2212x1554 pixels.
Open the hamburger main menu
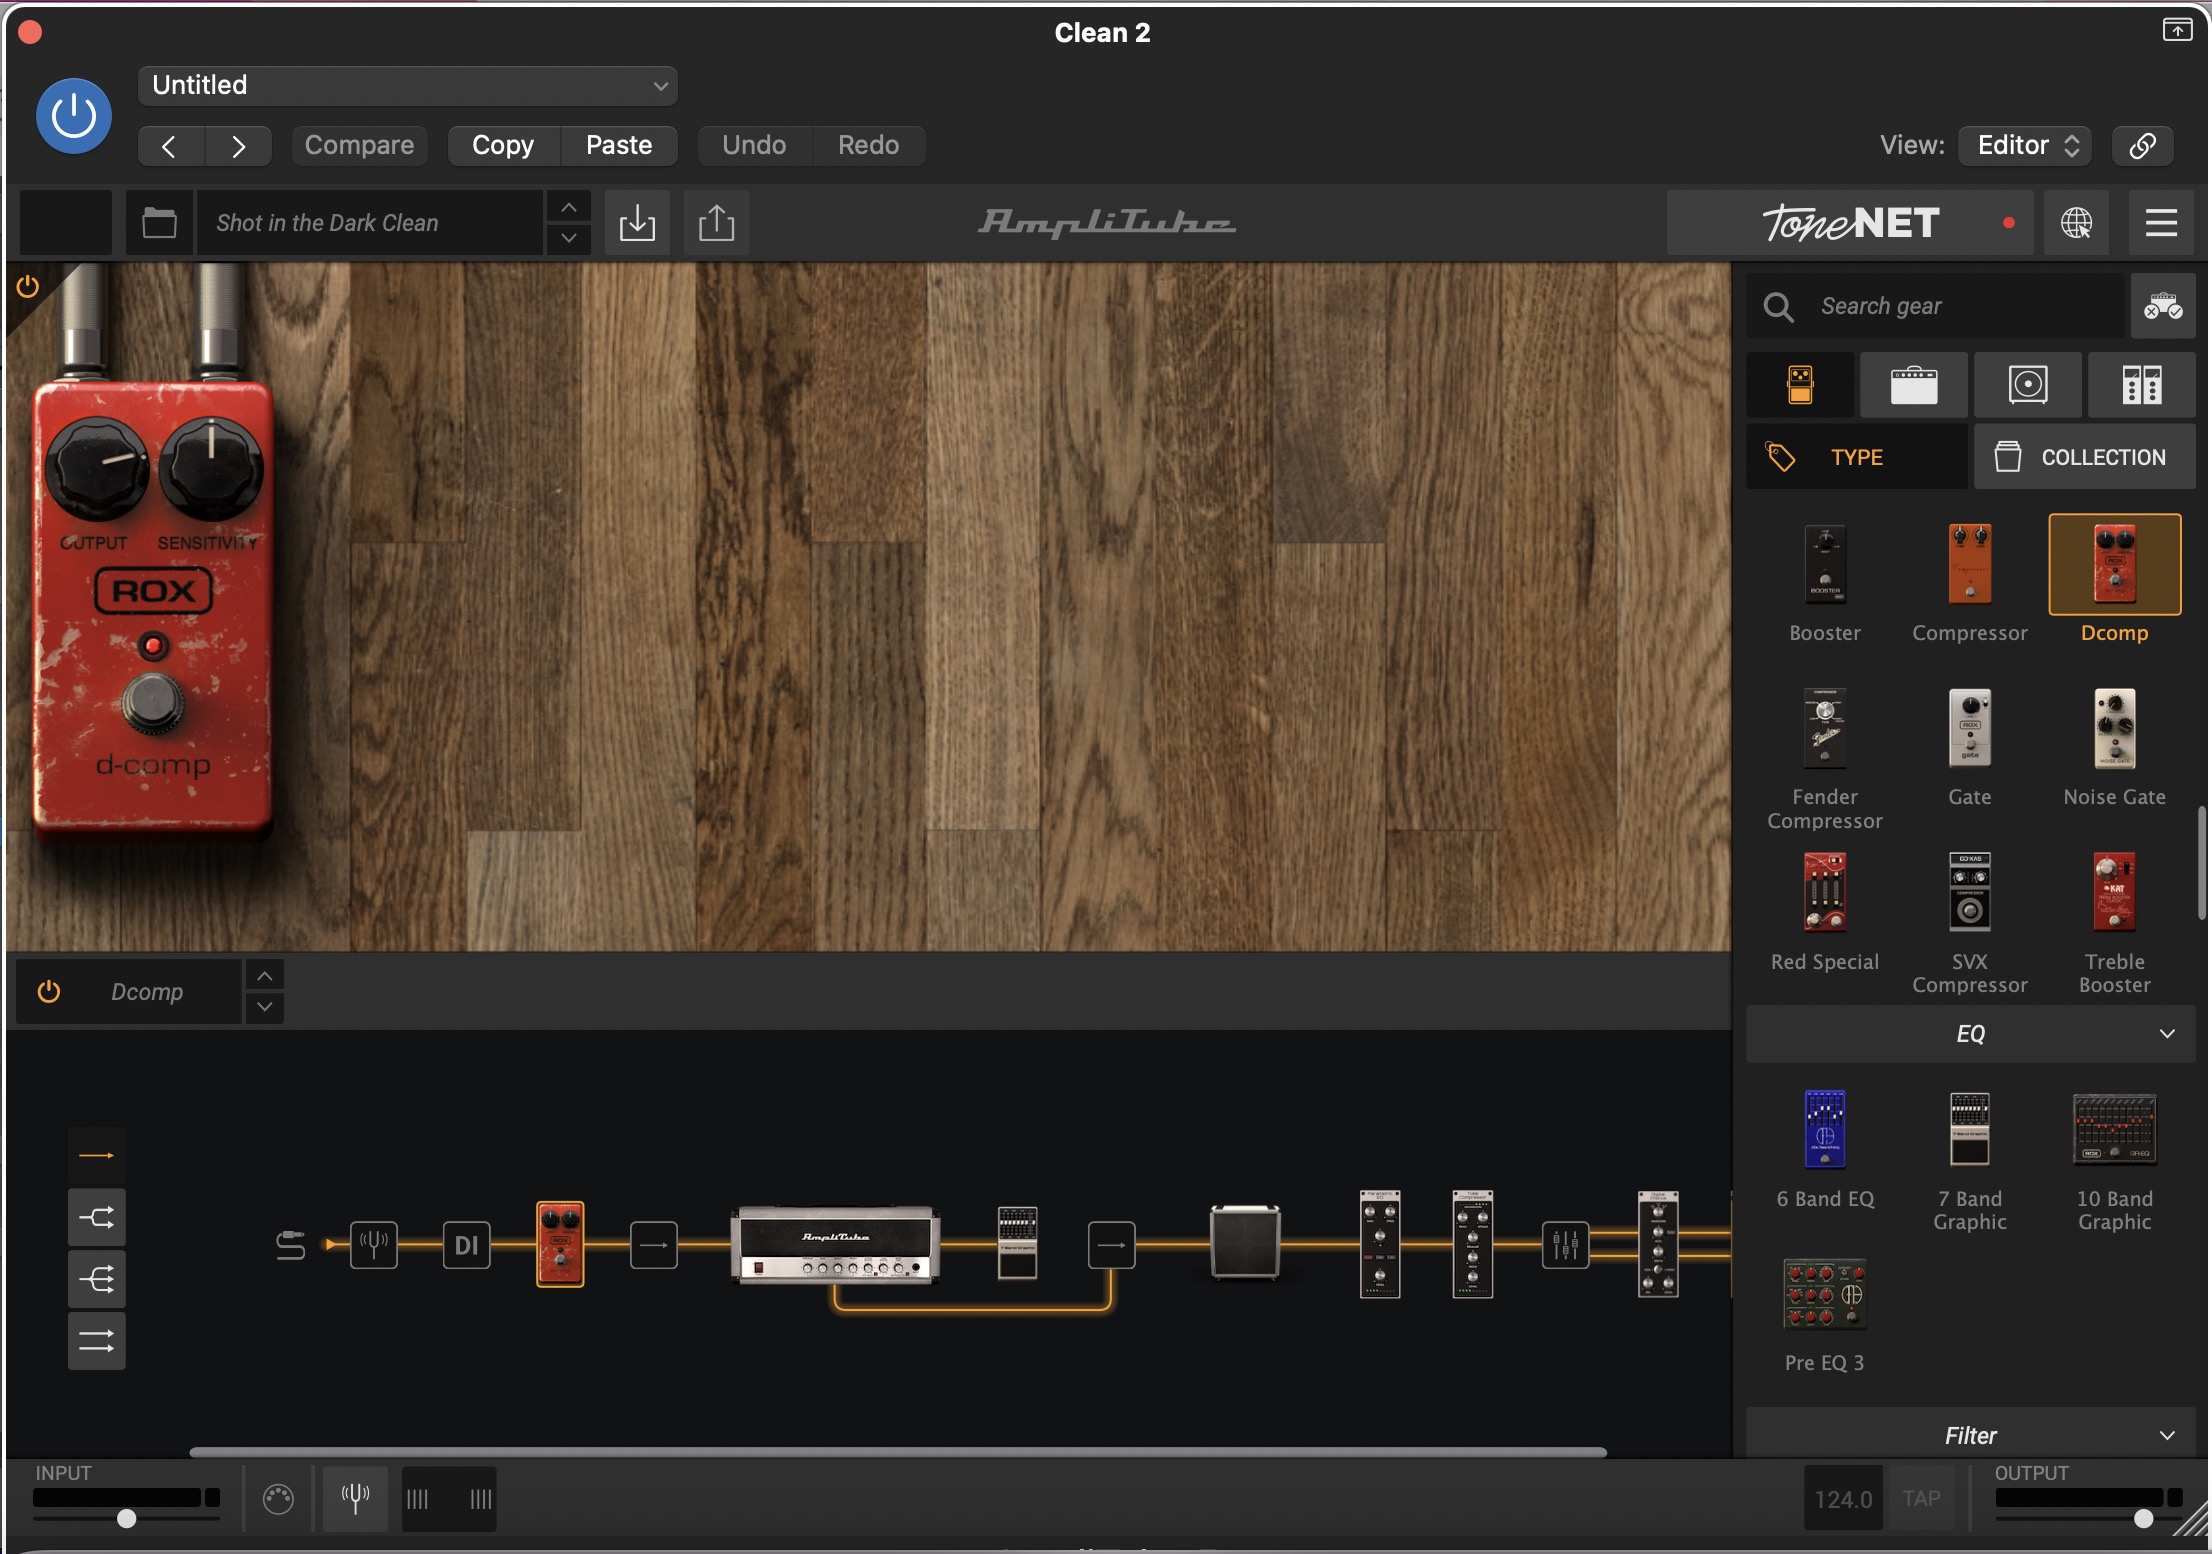click(2161, 222)
